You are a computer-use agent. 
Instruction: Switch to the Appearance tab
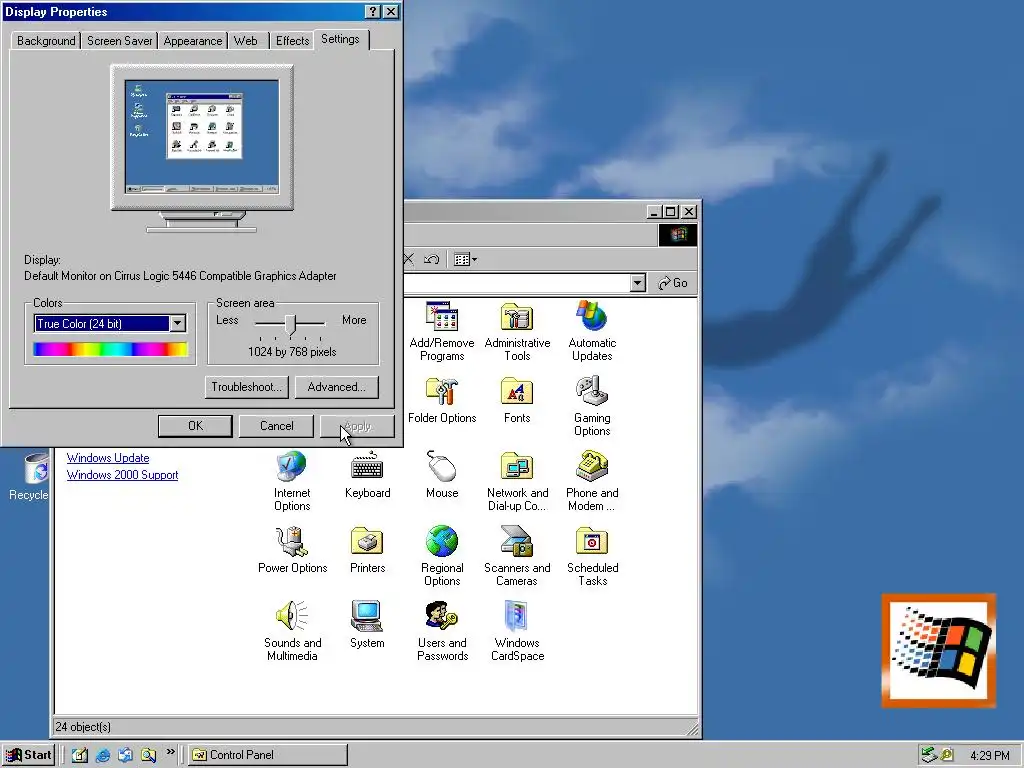(x=193, y=40)
